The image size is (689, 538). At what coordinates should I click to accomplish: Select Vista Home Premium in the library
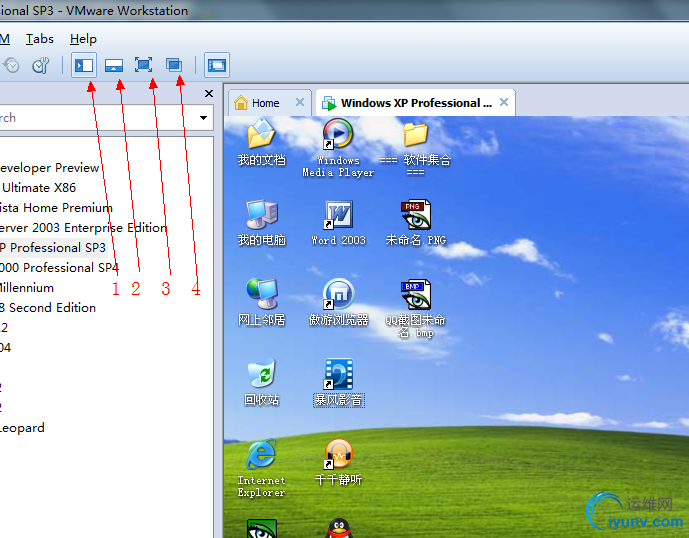tap(56, 207)
